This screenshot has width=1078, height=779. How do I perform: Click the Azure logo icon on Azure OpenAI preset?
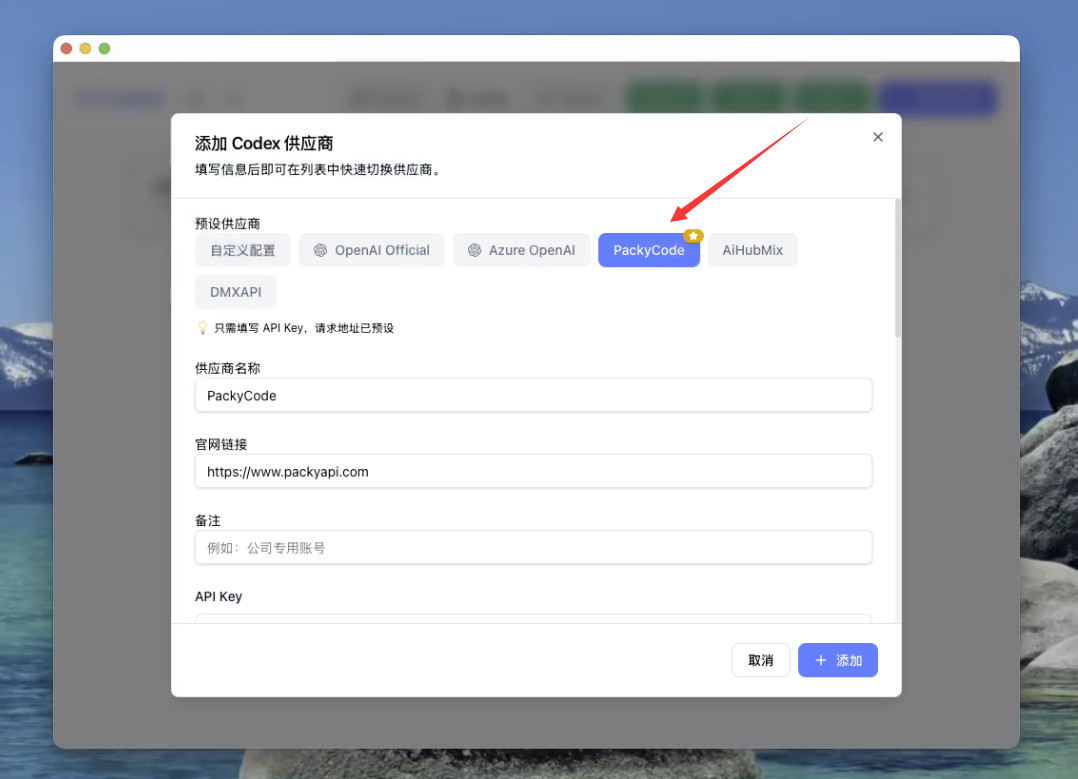[473, 250]
